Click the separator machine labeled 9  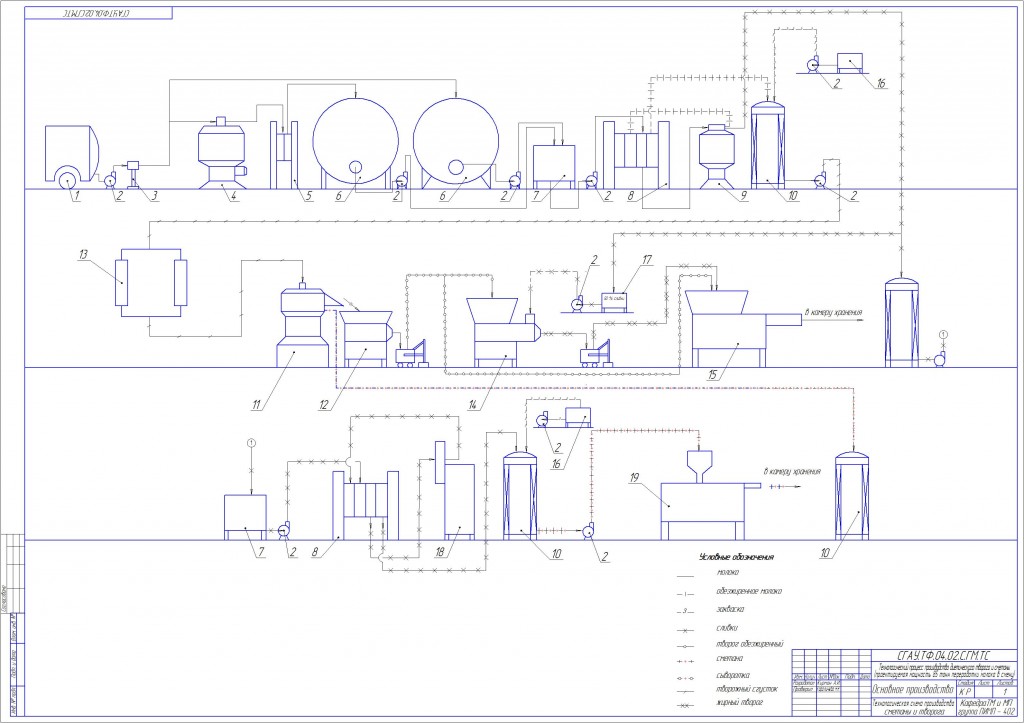(718, 159)
